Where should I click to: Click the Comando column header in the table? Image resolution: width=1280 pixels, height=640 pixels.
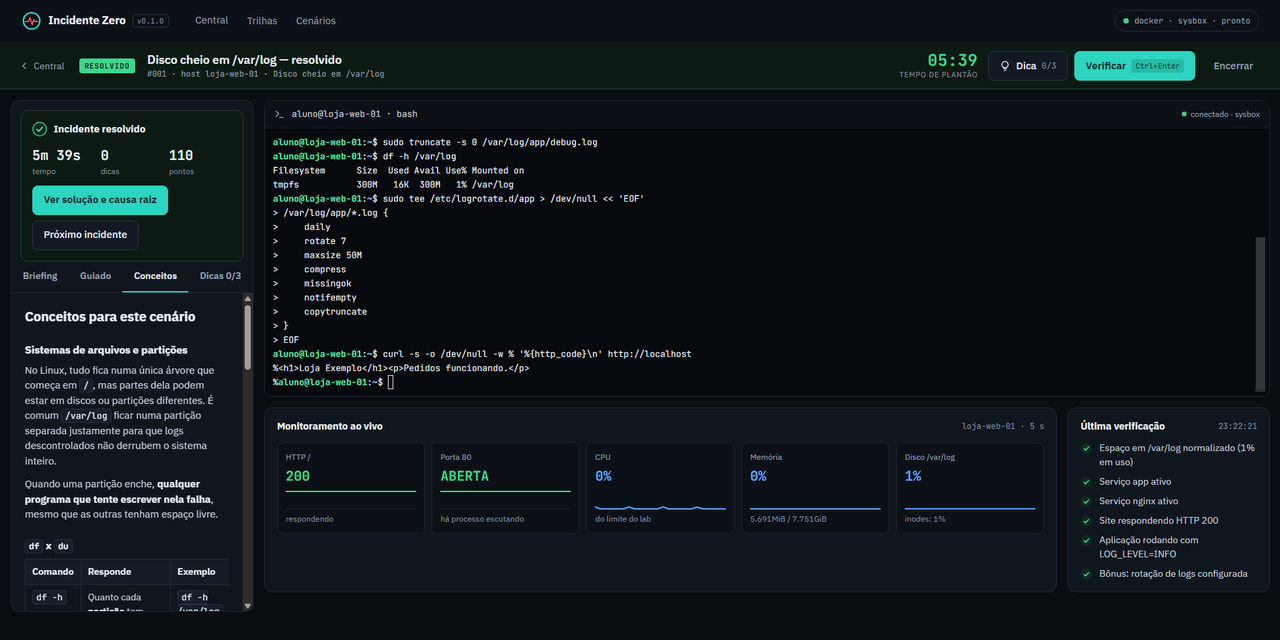[53, 572]
